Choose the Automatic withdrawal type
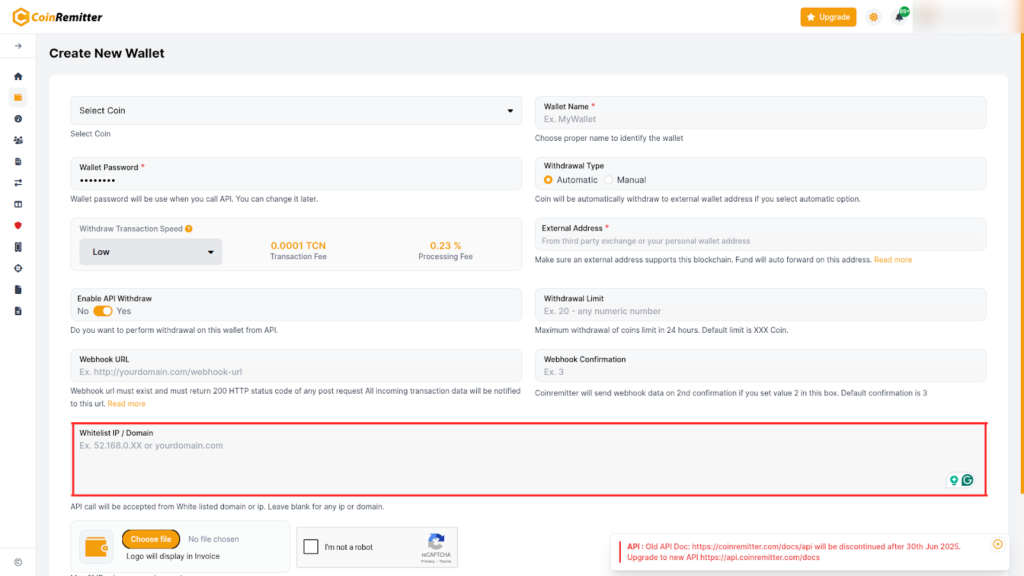Image resolution: width=1024 pixels, height=576 pixels. 548,180
